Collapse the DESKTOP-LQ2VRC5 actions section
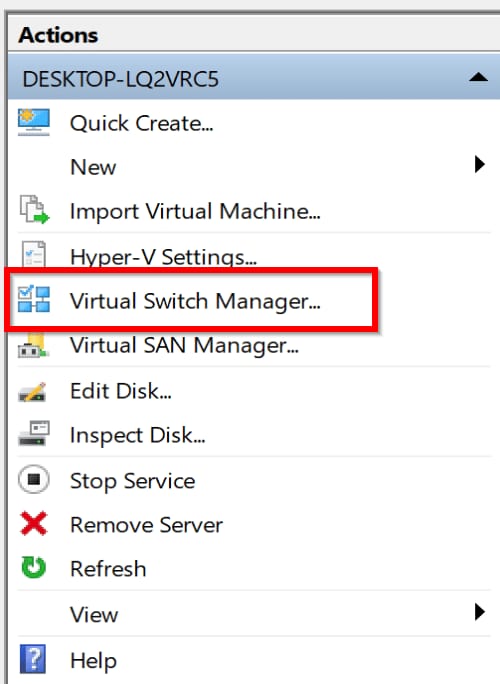Screen dimensions: 500x684 point(478,78)
